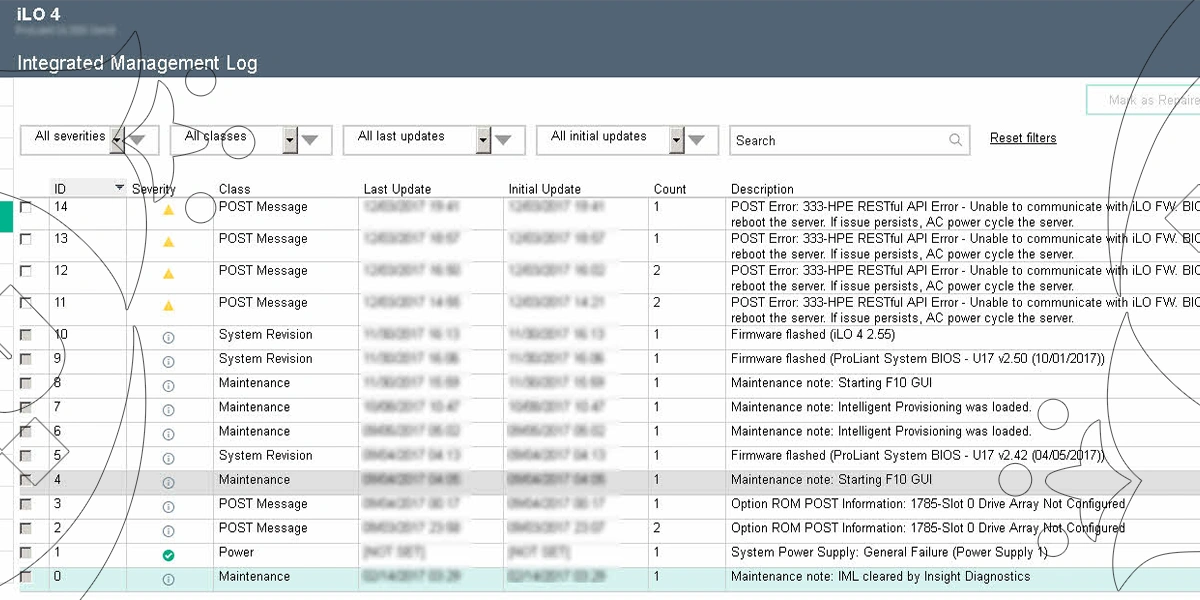Expand the All classes filter dropdown
Screen dimensions: 1200x600
click(x=290, y=141)
